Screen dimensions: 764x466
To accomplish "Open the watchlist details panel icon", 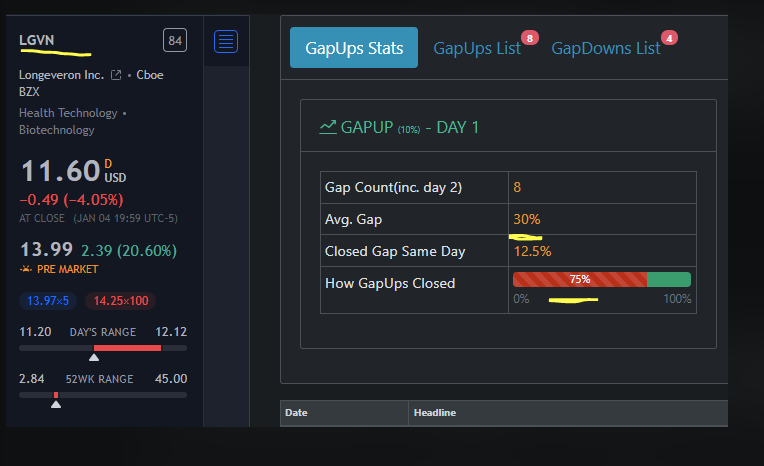I will click(x=226, y=41).
